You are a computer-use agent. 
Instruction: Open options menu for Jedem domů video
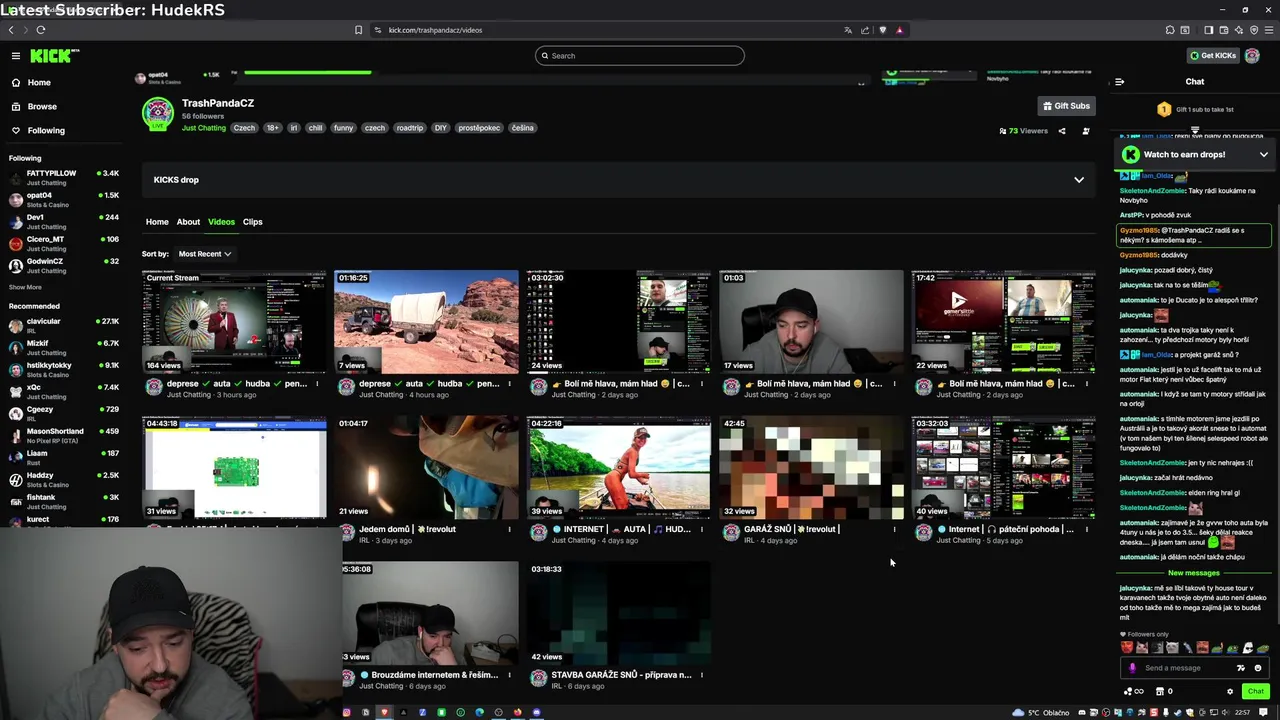click(x=509, y=529)
